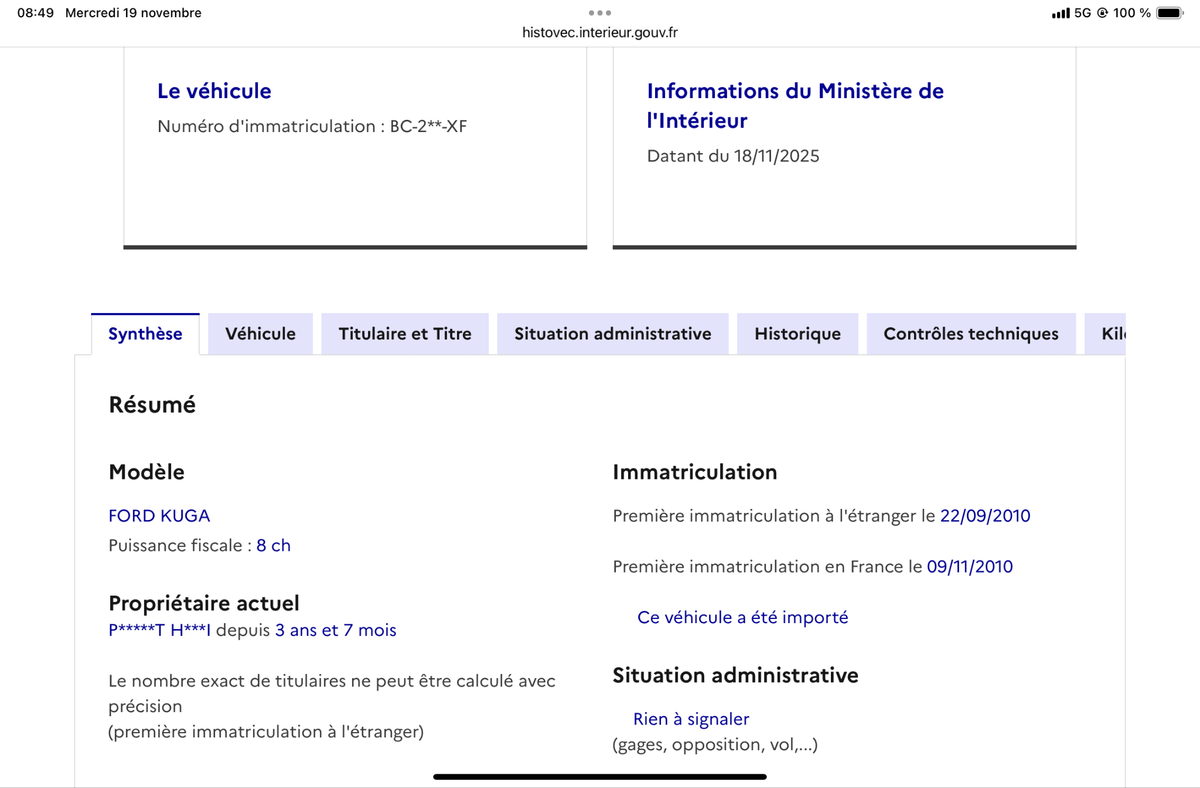Click the '8 ch' fiscal power value
Image resolution: width=1200 pixels, height=788 pixels.
[x=273, y=546]
